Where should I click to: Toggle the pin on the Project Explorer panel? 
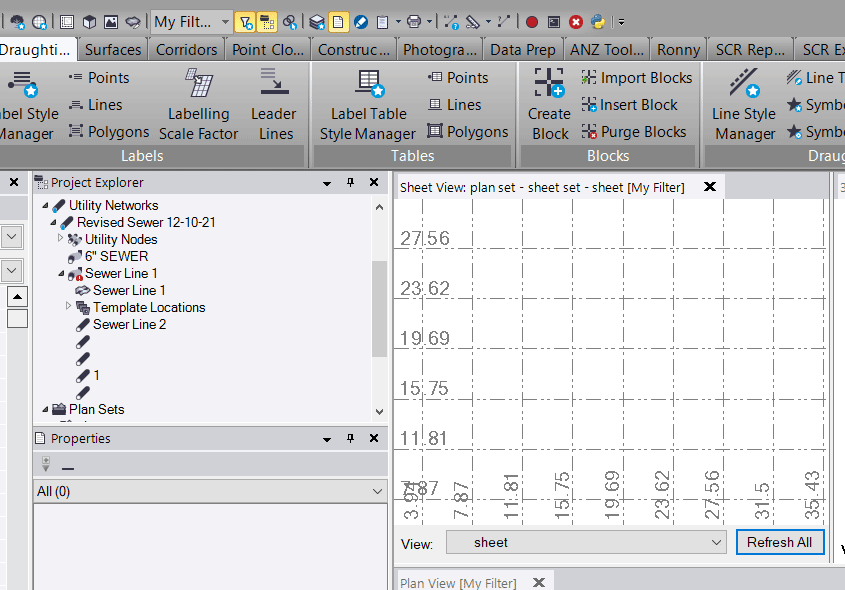[x=350, y=183]
